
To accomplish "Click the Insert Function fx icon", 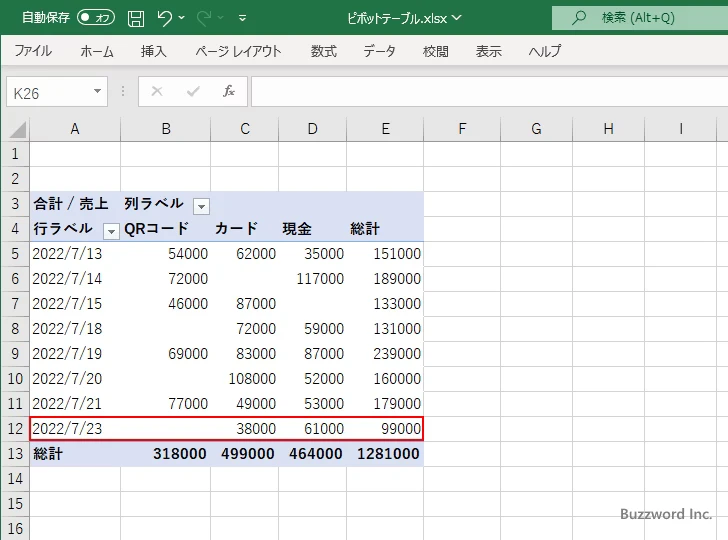I will tap(229, 91).
